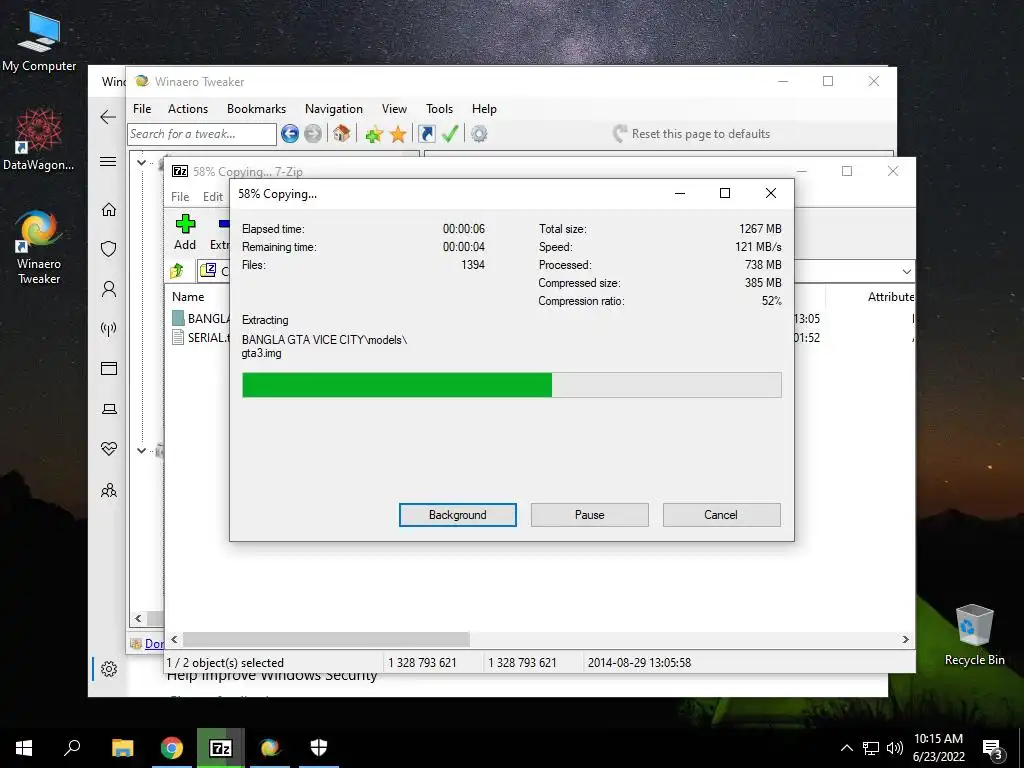The image size is (1024, 768).
Task: Collapse the first tree node in Winaero Tweaker
Action: [141, 162]
